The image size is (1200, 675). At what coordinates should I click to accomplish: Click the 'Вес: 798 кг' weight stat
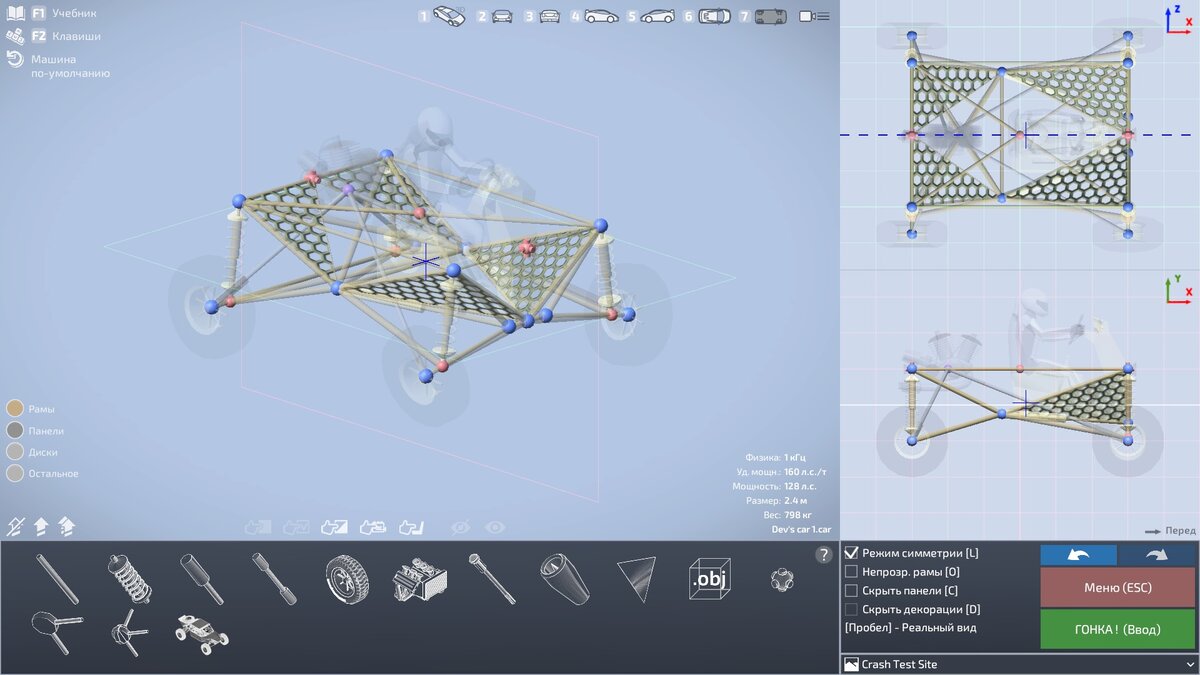tap(796, 514)
